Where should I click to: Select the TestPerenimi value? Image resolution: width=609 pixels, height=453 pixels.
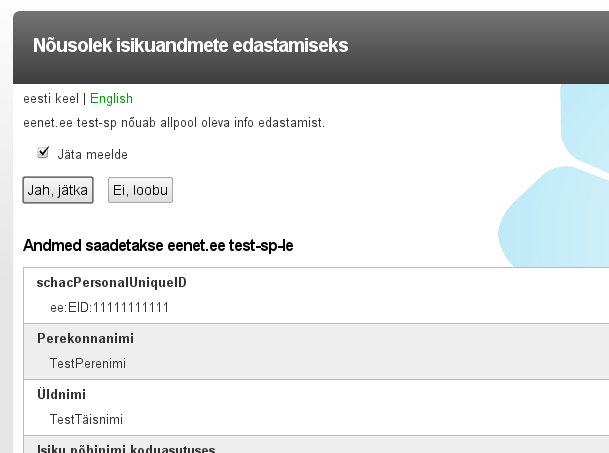point(88,363)
